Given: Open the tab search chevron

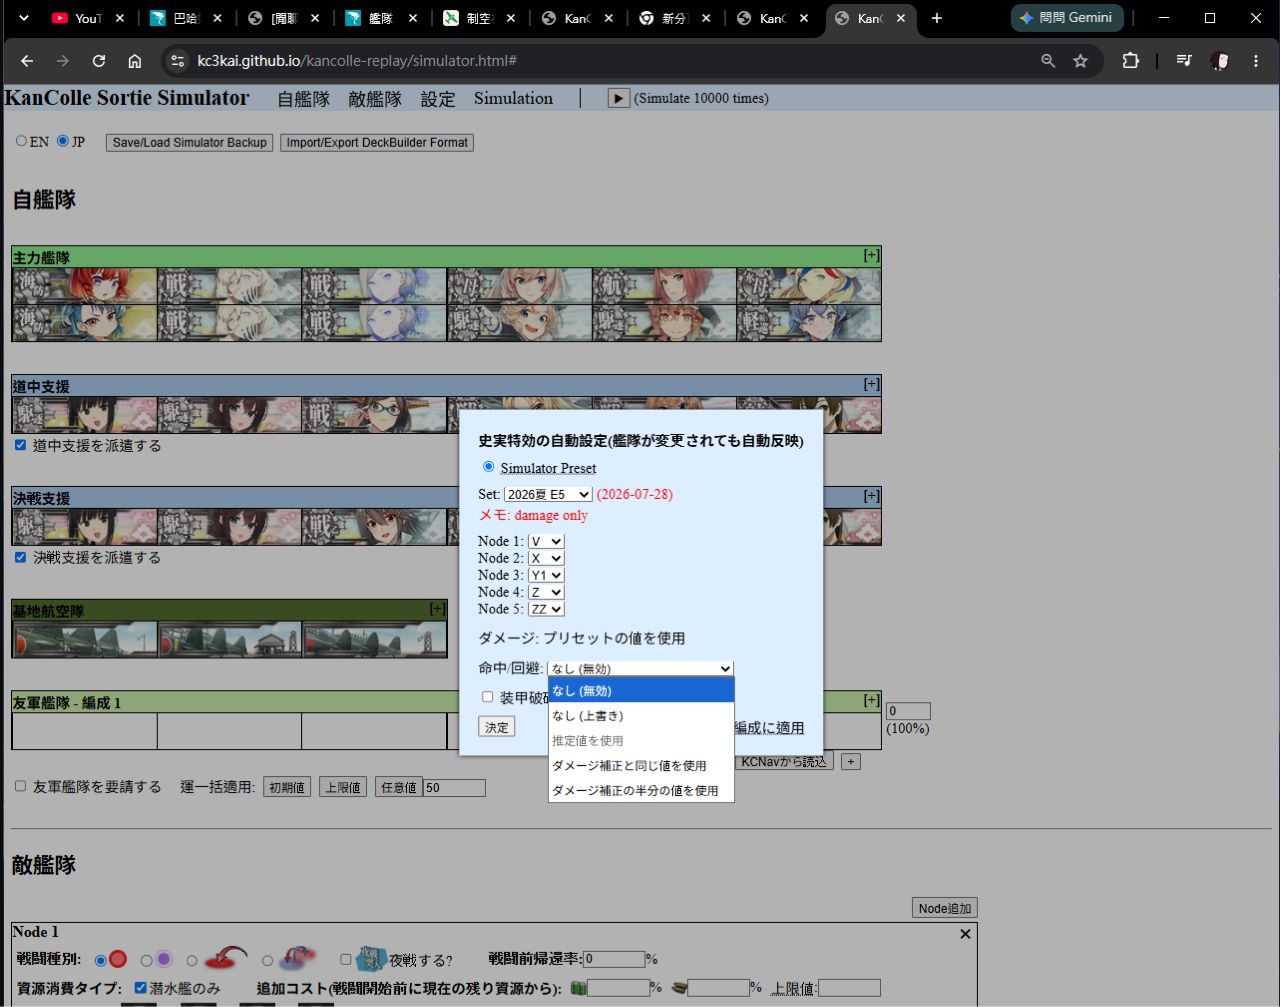Looking at the screenshot, I should click(25, 18).
